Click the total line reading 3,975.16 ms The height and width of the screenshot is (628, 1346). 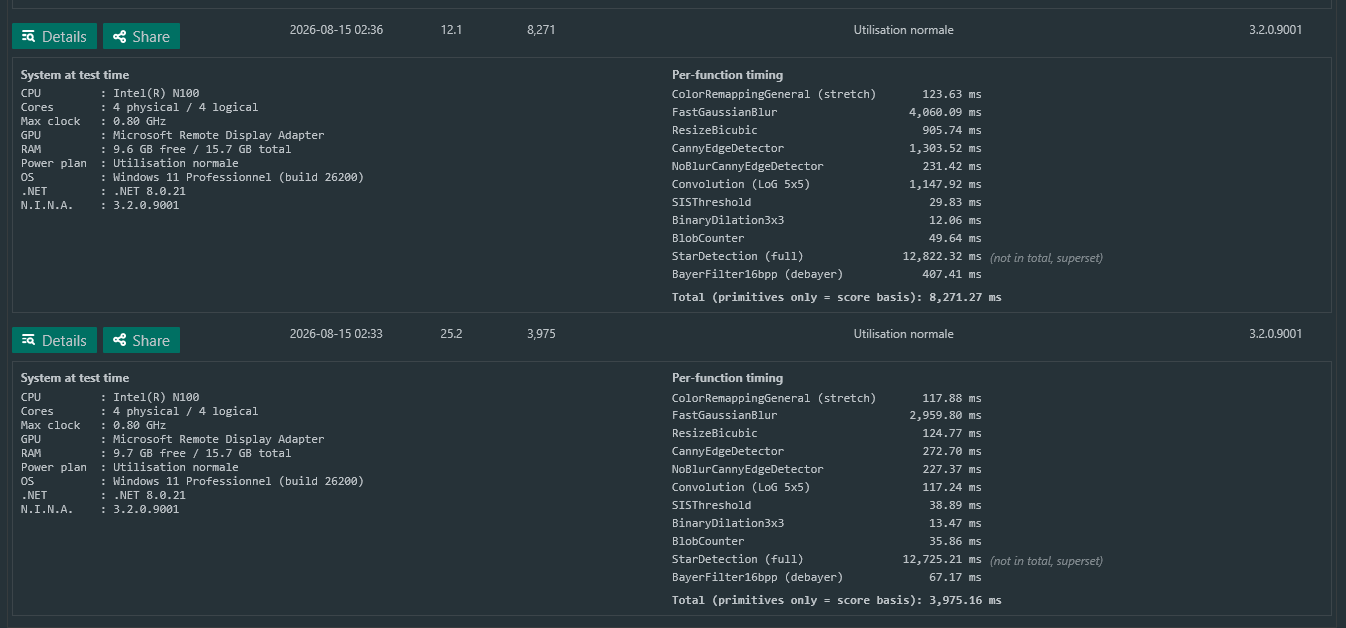pos(837,600)
